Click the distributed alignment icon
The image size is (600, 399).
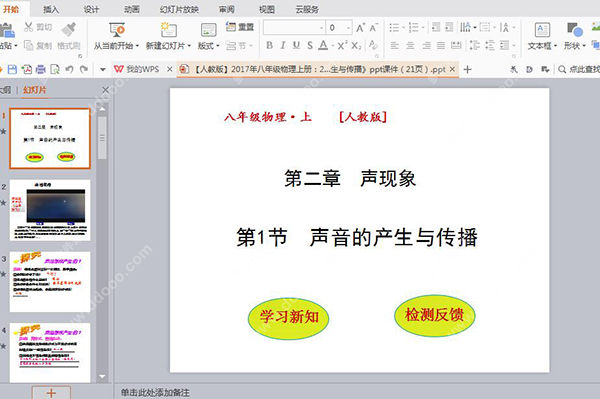(x=456, y=46)
